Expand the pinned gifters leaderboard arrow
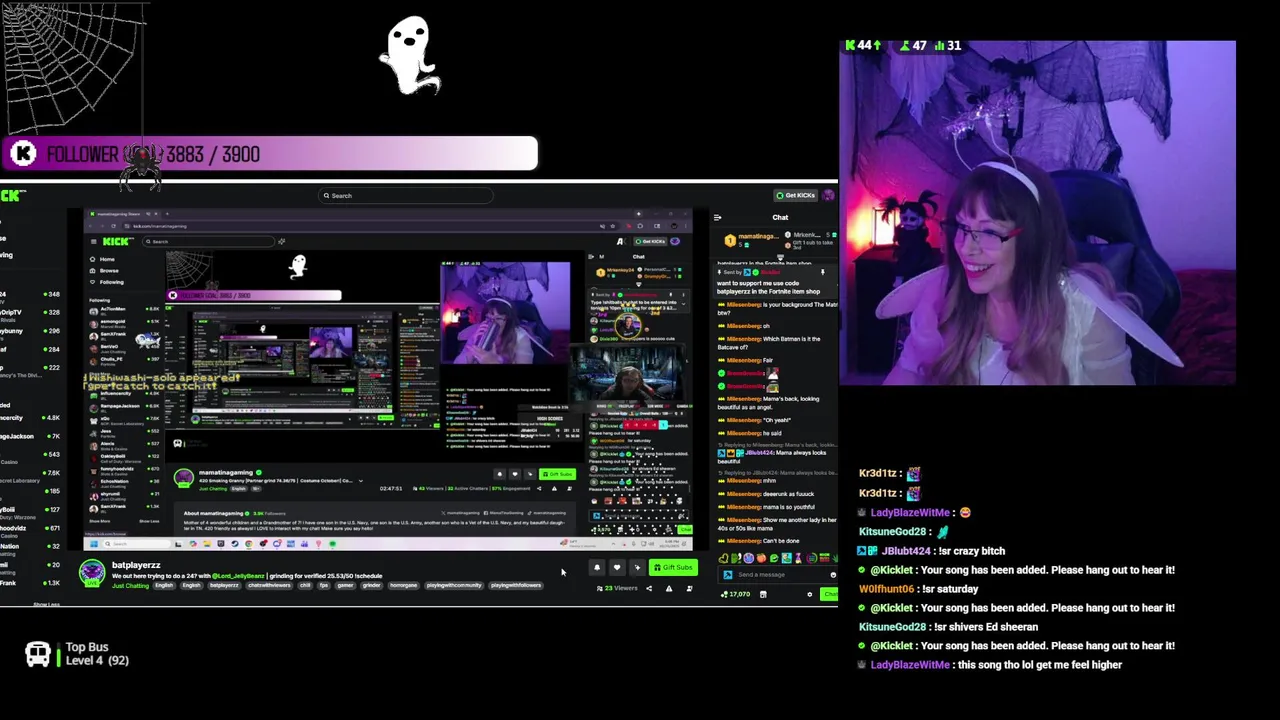Viewport: 1280px width, 720px height. (780, 257)
